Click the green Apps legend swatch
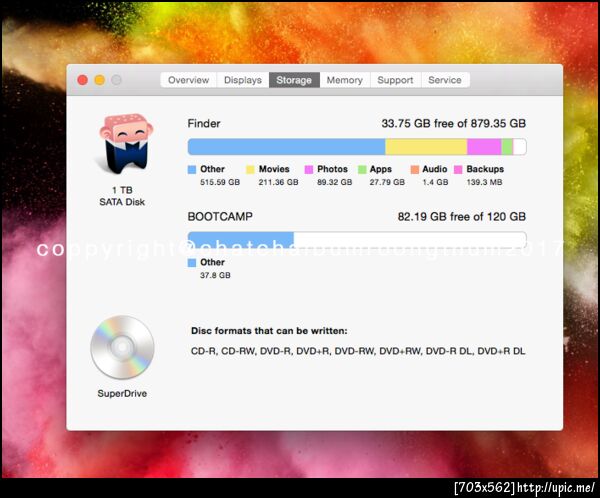The image size is (600, 498). [x=362, y=170]
